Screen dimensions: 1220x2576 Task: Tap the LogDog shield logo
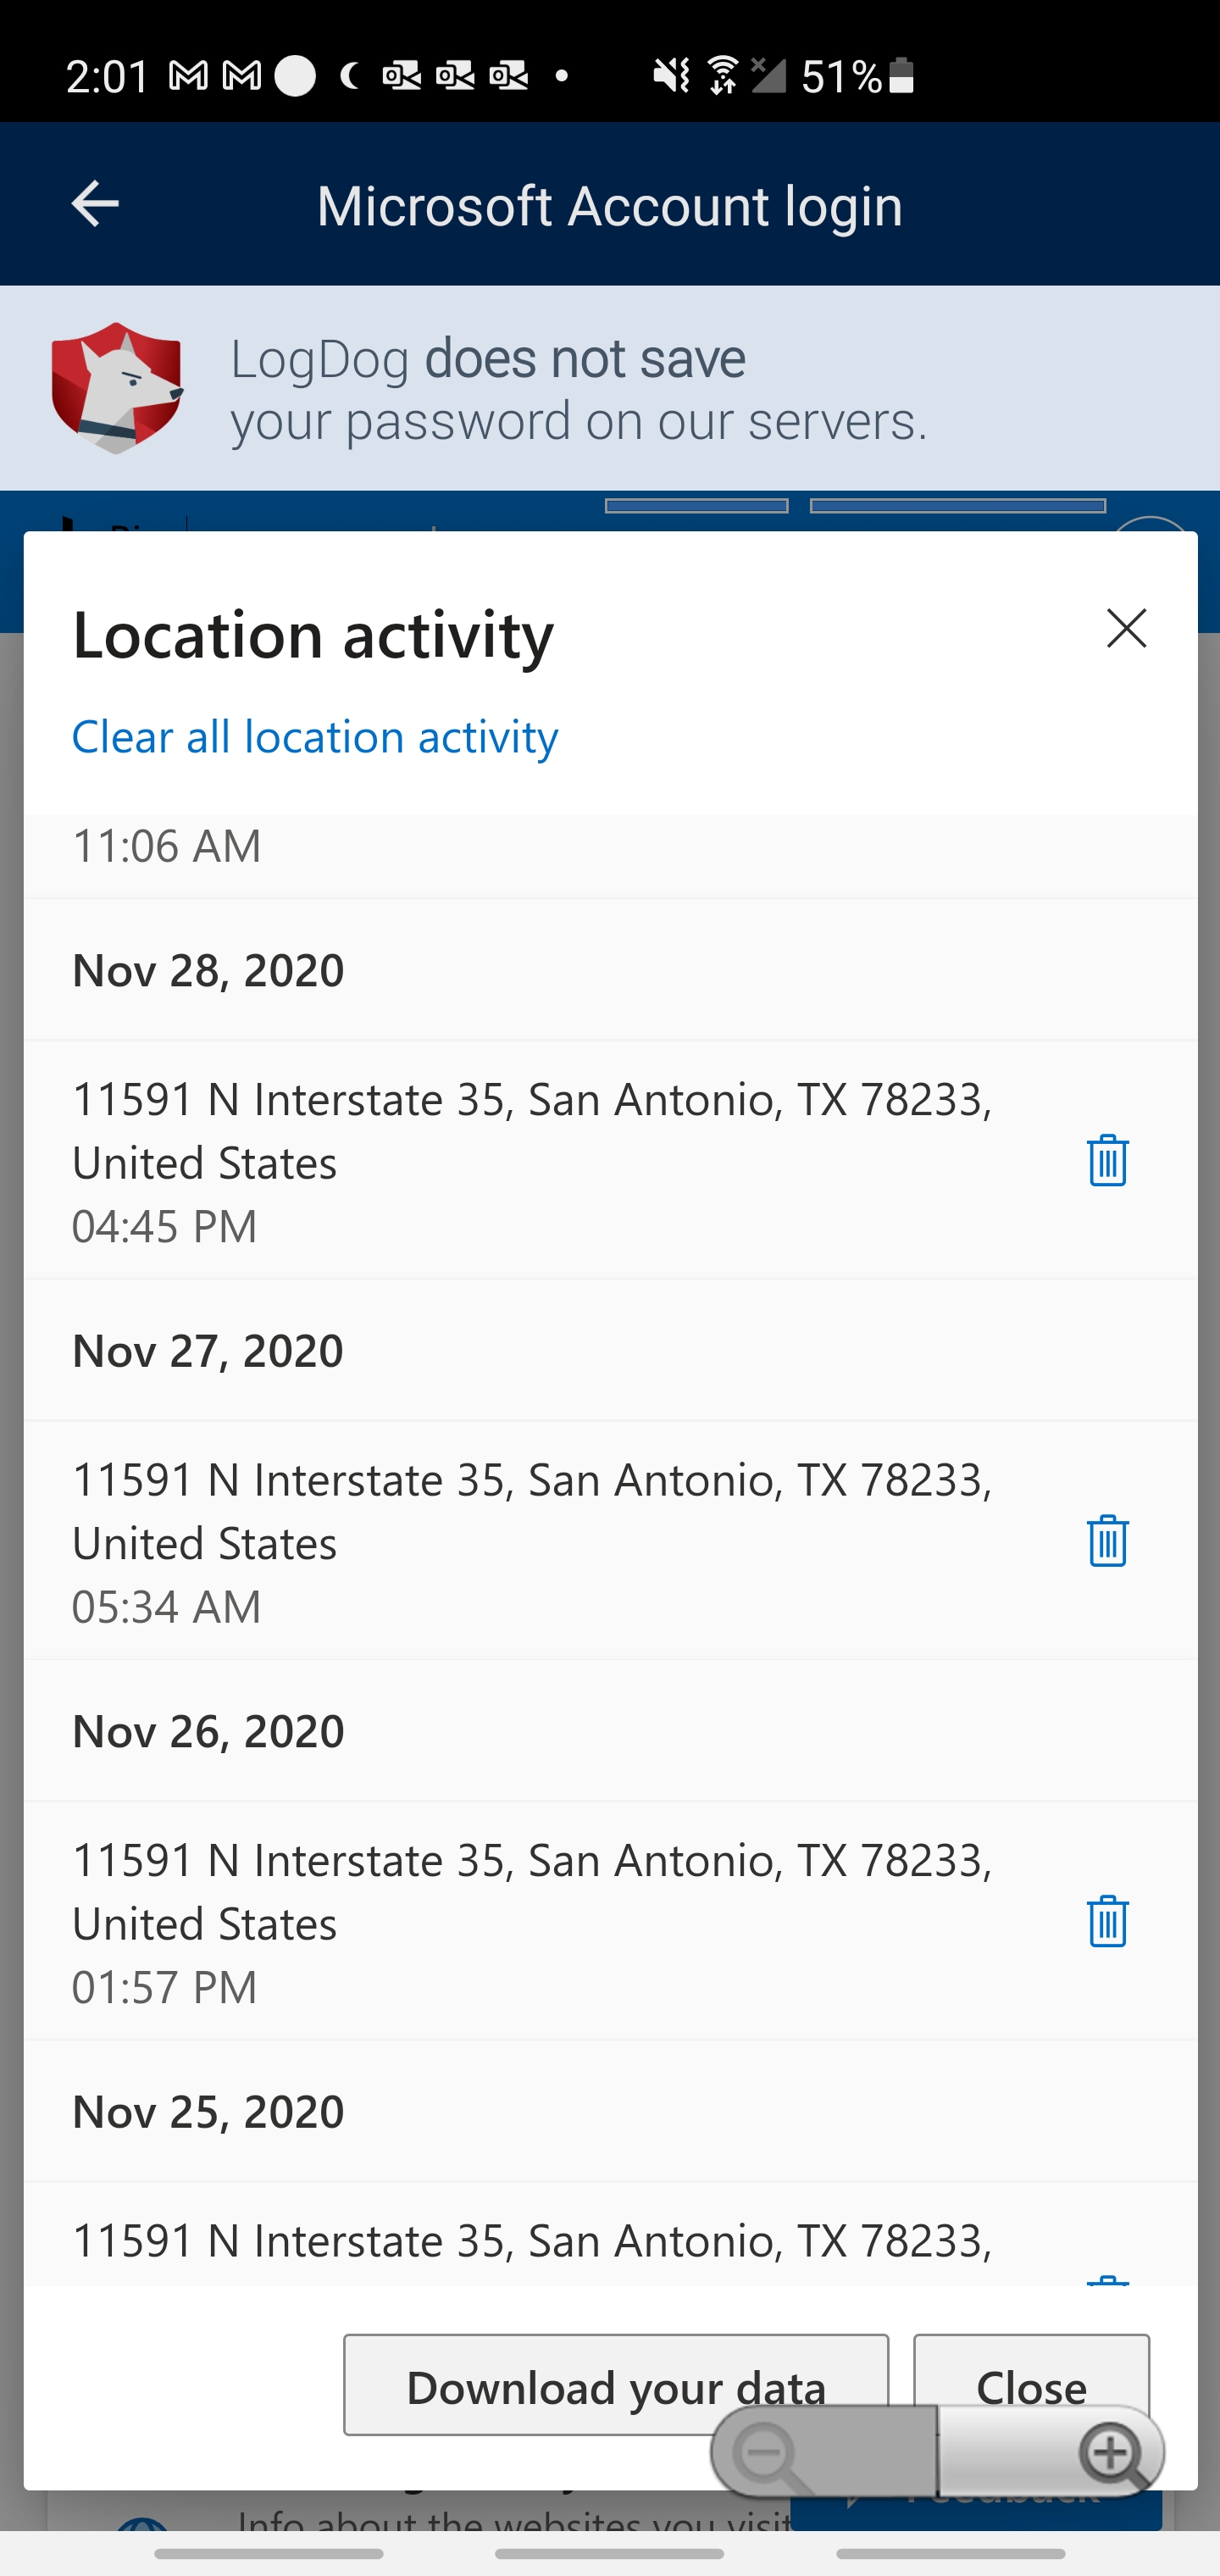point(117,387)
